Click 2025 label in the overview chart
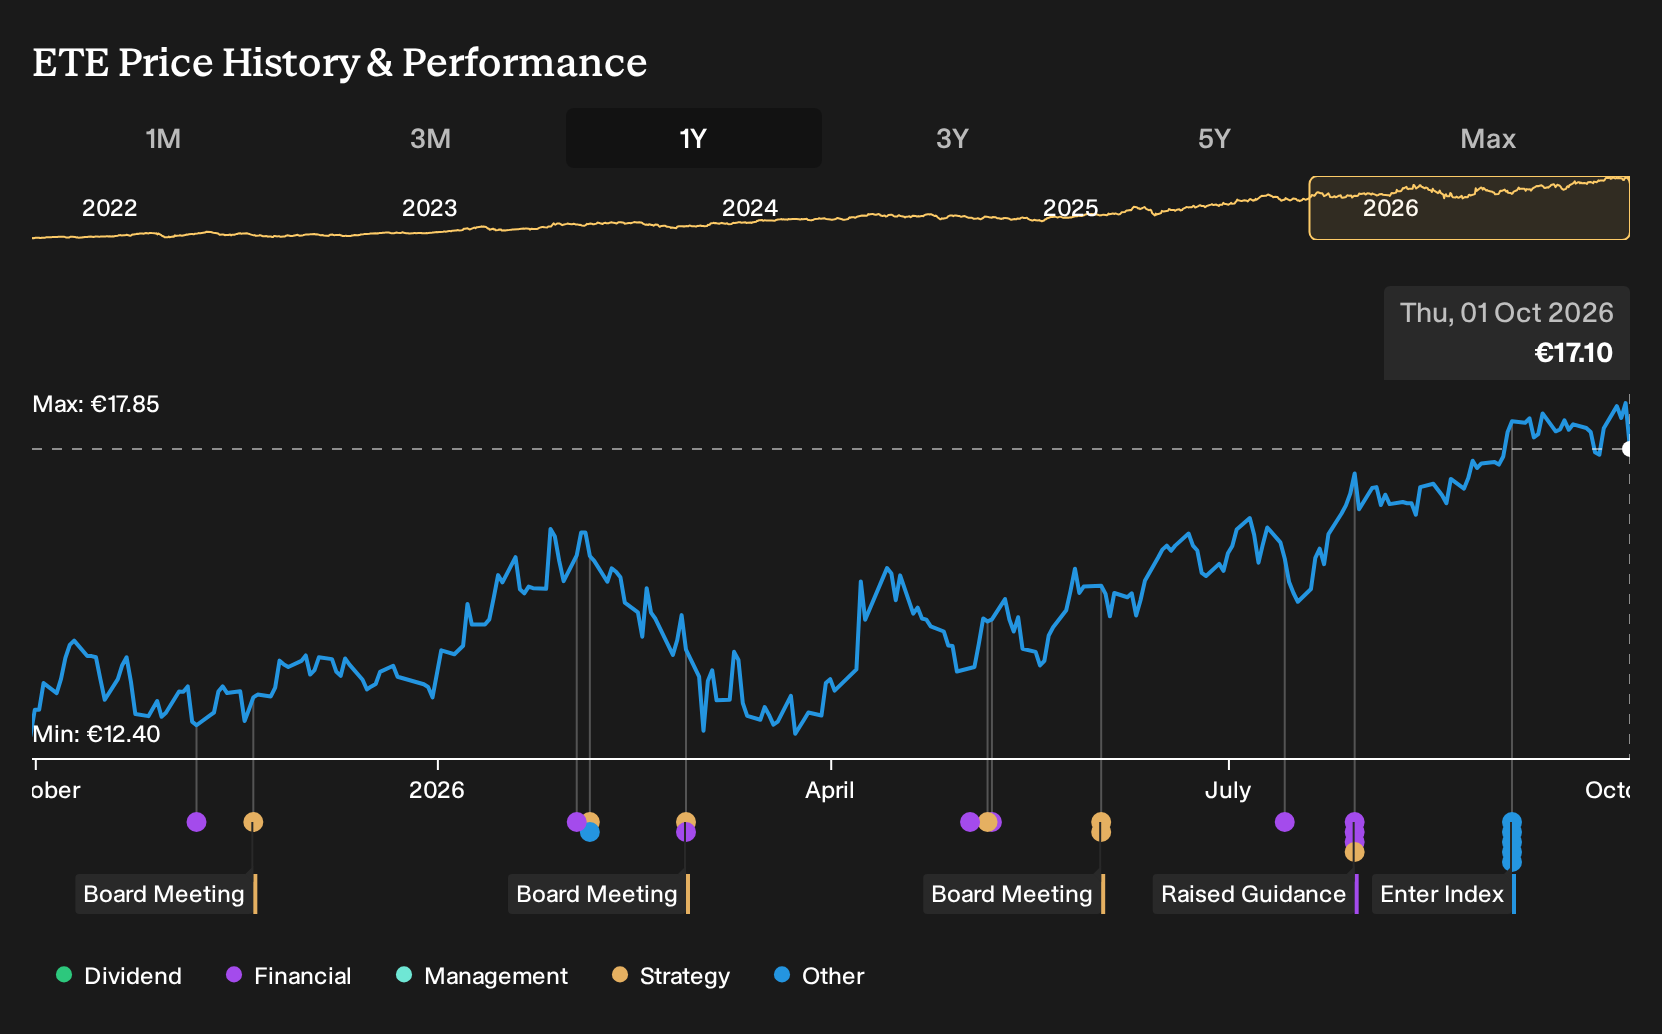The width and height of the screenshot is (1662, 1034). [1070, 208]
